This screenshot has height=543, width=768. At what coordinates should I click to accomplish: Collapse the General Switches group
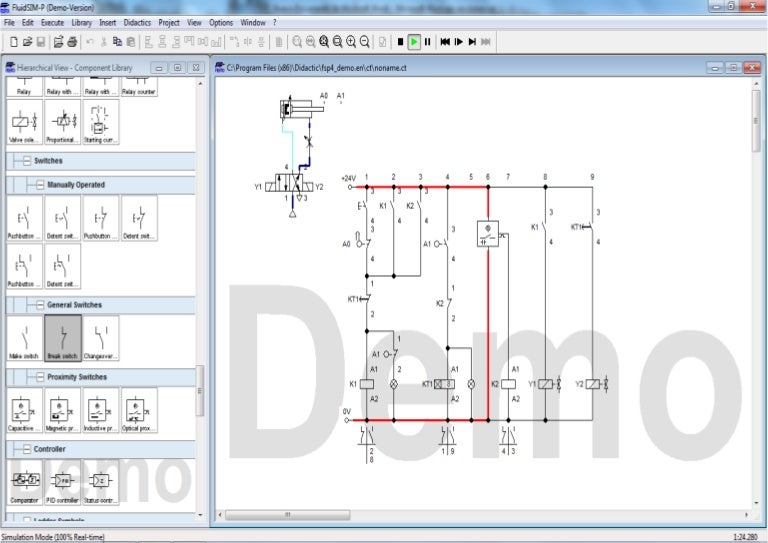[38, 305]
